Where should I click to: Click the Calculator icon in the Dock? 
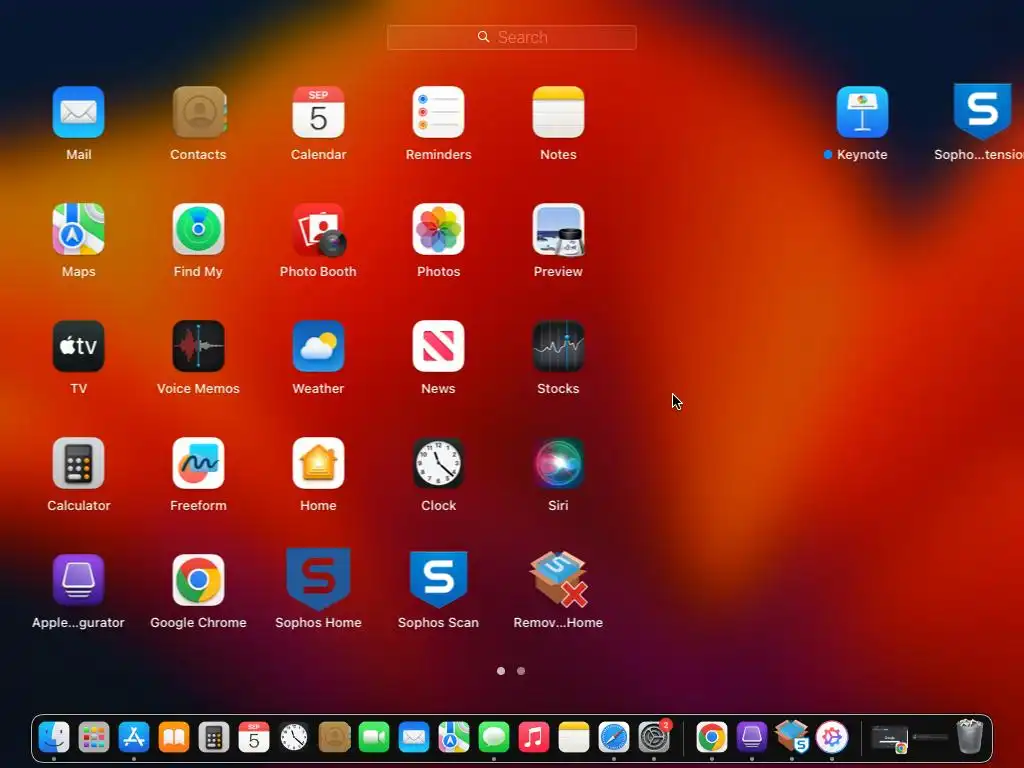pyautogui.click(x=214, y=738)
